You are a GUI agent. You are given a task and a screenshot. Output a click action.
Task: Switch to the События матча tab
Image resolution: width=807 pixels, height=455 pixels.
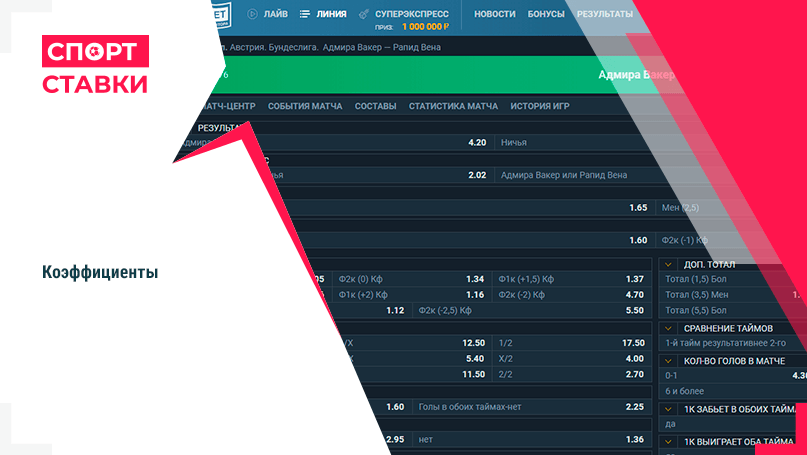coord(305,106)
